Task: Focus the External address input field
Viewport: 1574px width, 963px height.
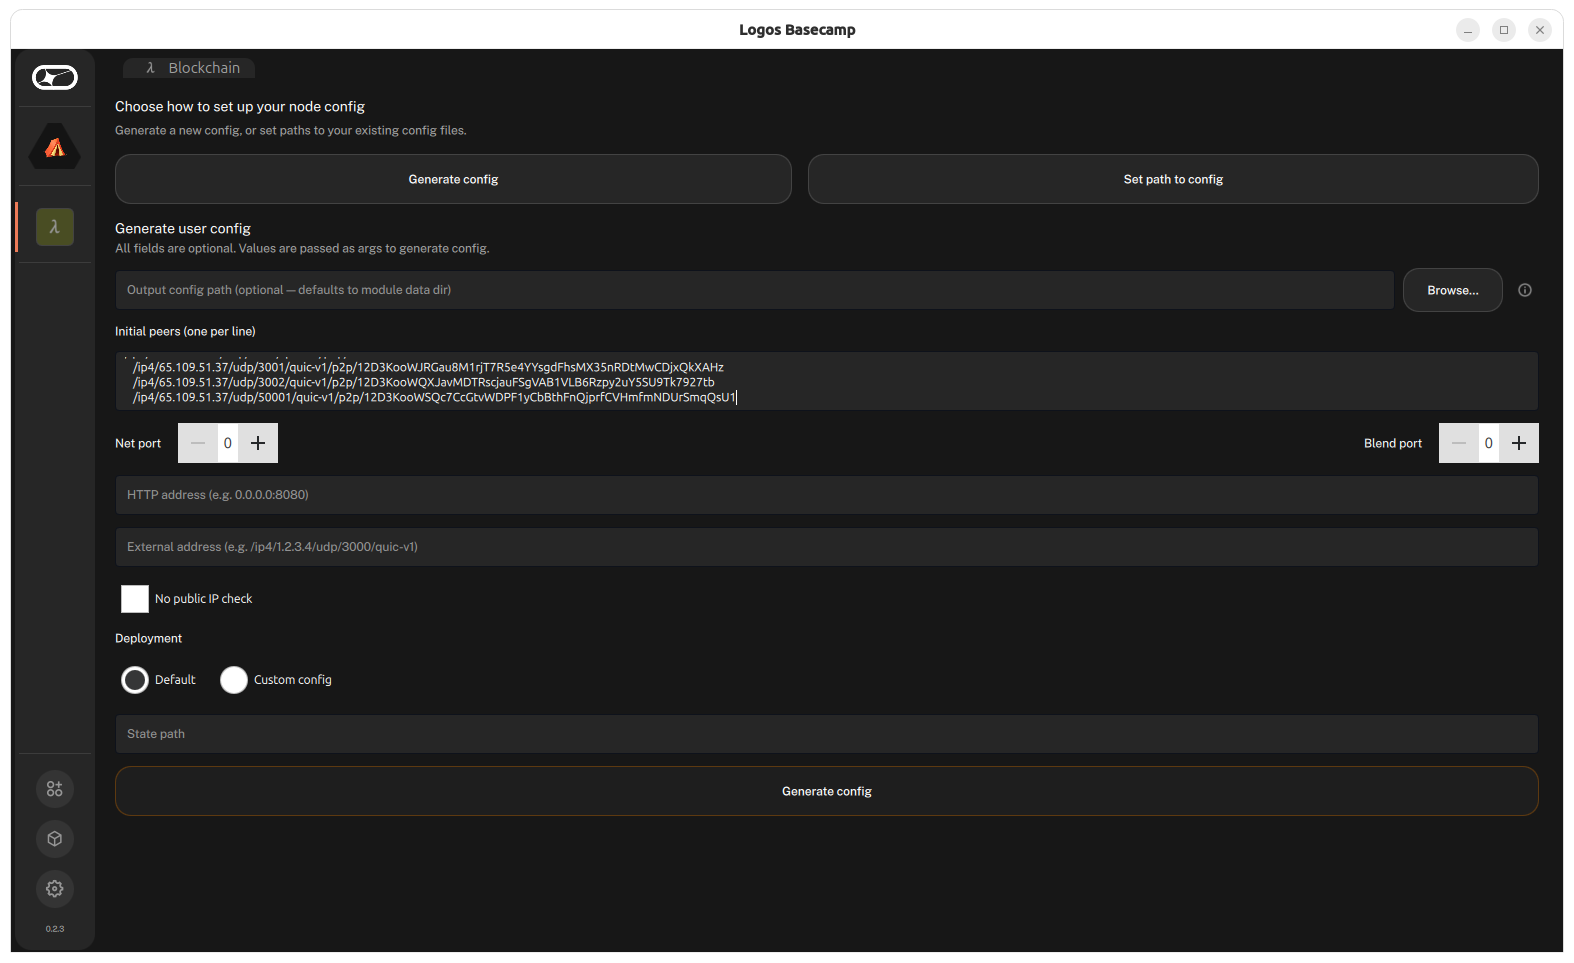Action: [x=827, y=547]
